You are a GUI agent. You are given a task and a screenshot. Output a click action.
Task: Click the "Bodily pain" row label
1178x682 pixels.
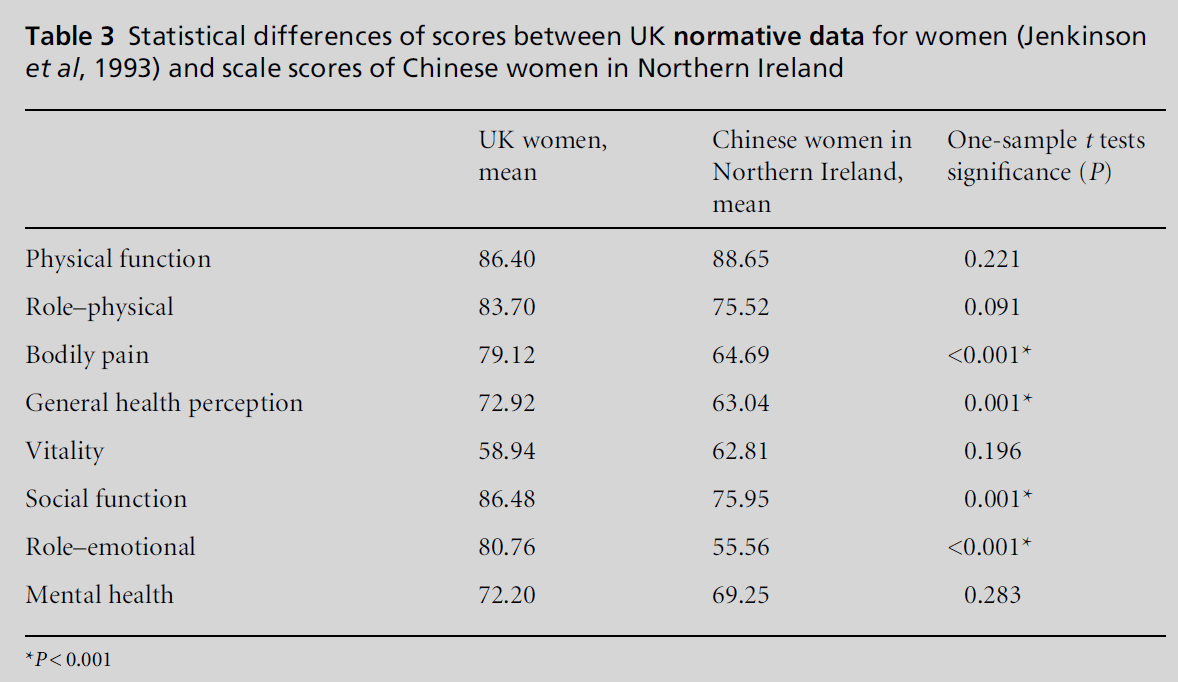pos(87,355)
